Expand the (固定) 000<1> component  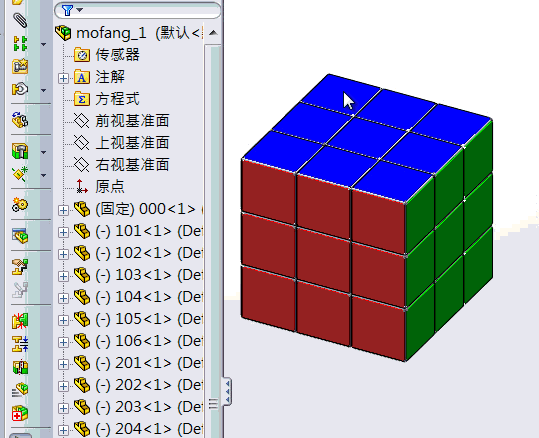click(63, 210)
